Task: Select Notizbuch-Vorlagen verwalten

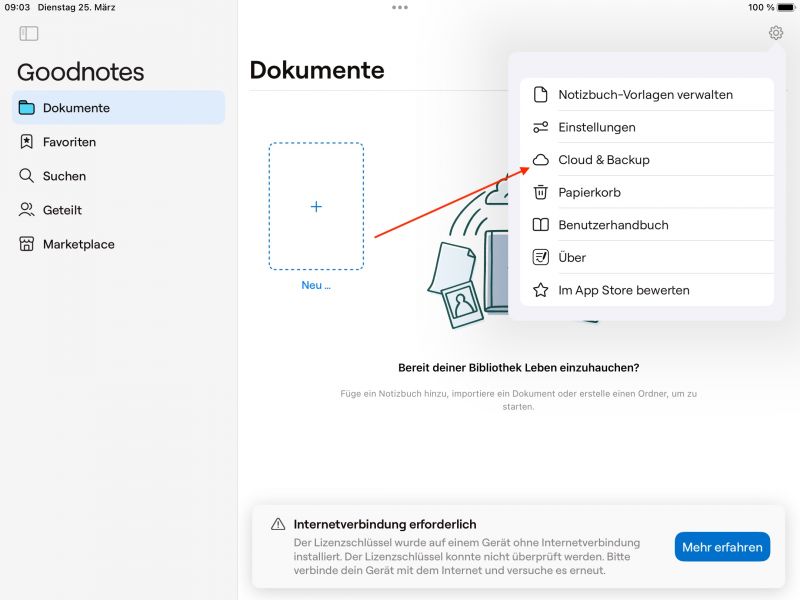Action: 646,94
